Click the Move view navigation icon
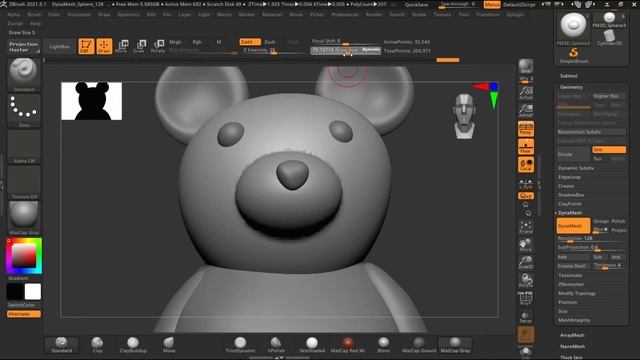The height and width of the screenshot is (360, 640). (526, 245)
